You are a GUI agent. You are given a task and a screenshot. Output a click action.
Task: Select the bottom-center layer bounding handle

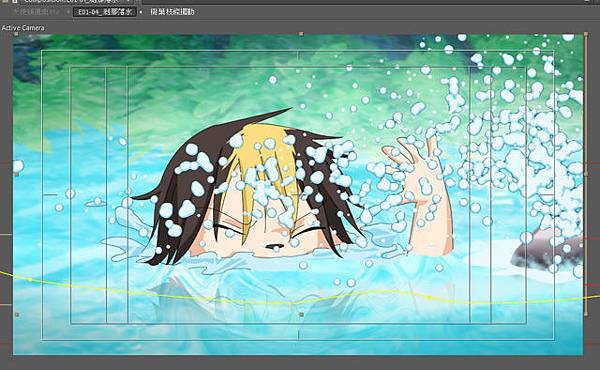tap(301, 315)
